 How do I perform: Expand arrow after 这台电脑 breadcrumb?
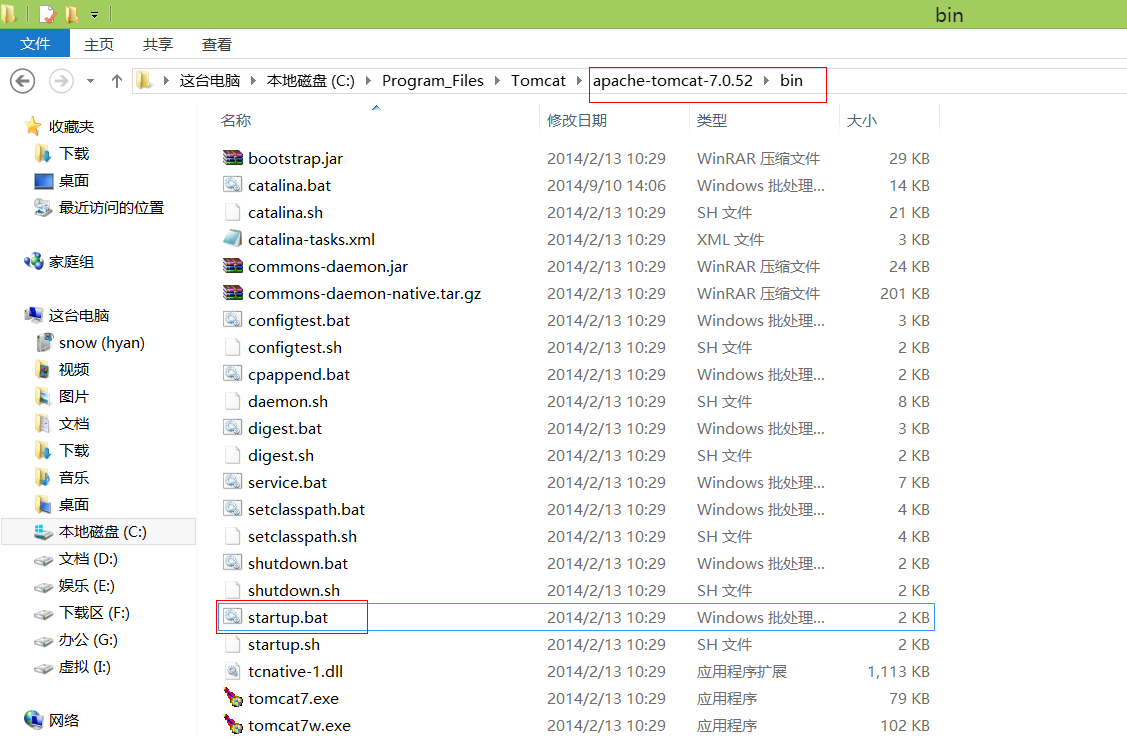(x=253, y=81)
